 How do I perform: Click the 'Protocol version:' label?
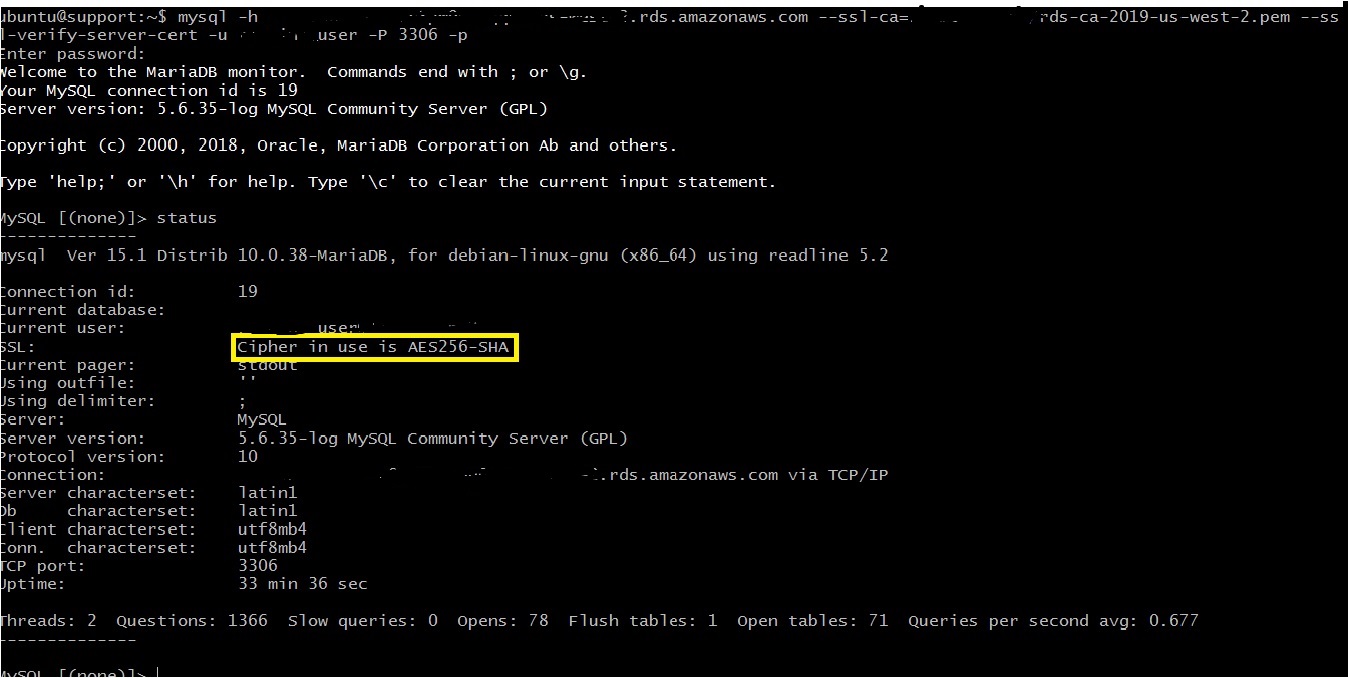coord(83,456)
